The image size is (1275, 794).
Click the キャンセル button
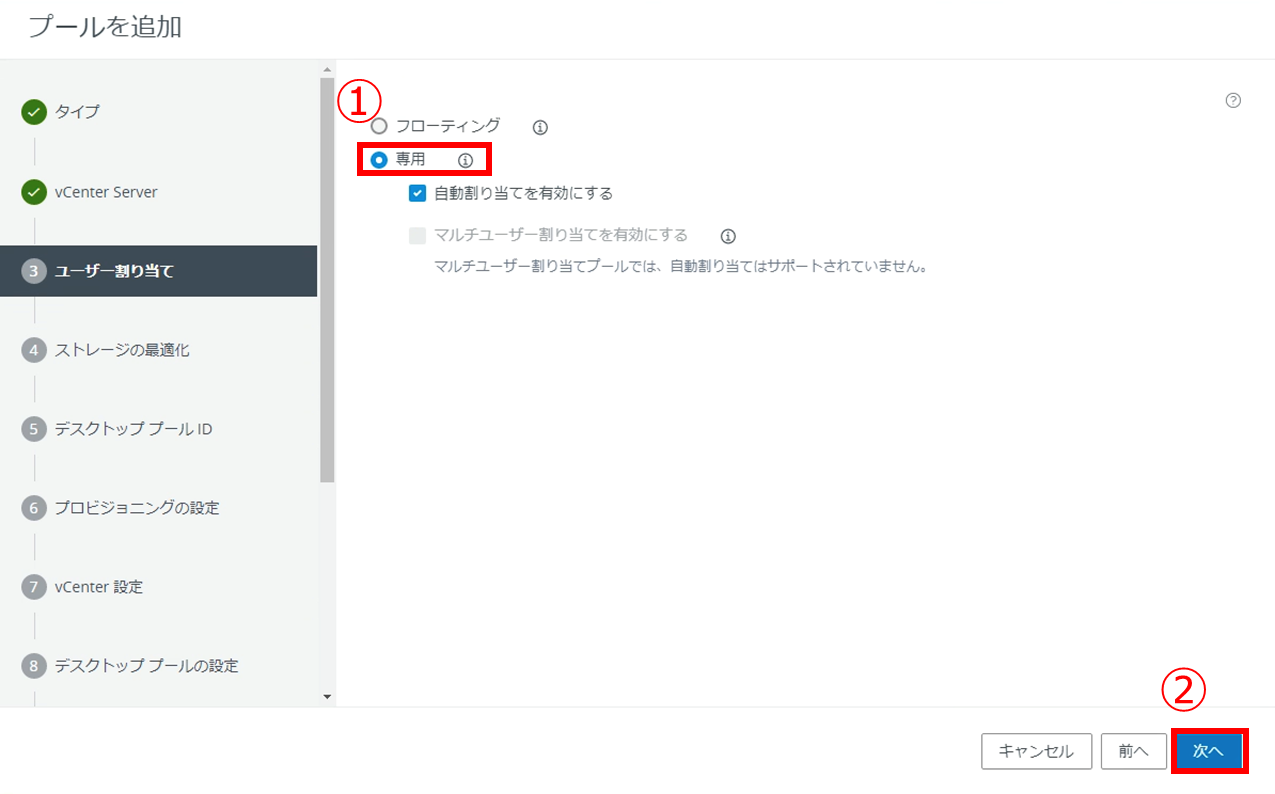coord(1036,751)
